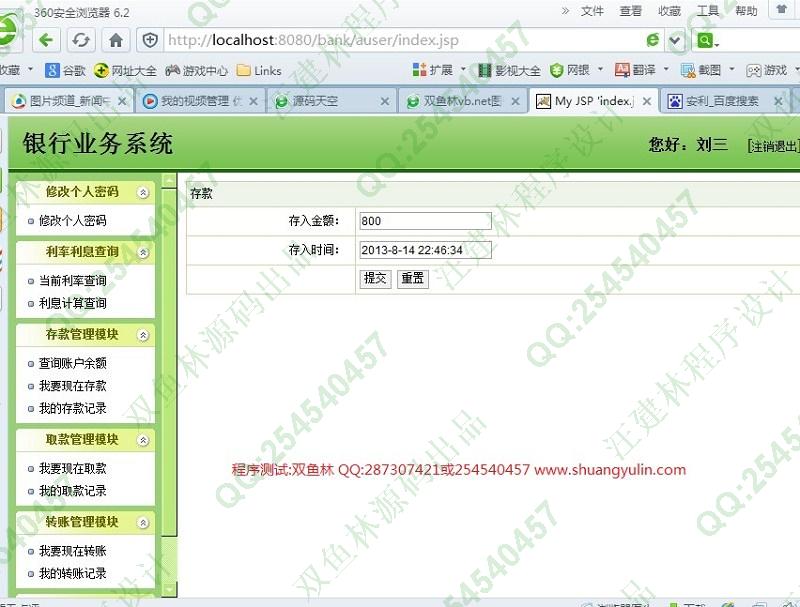
Task: Open the 影视大全 toolbar item
Action: click(509, 70)
